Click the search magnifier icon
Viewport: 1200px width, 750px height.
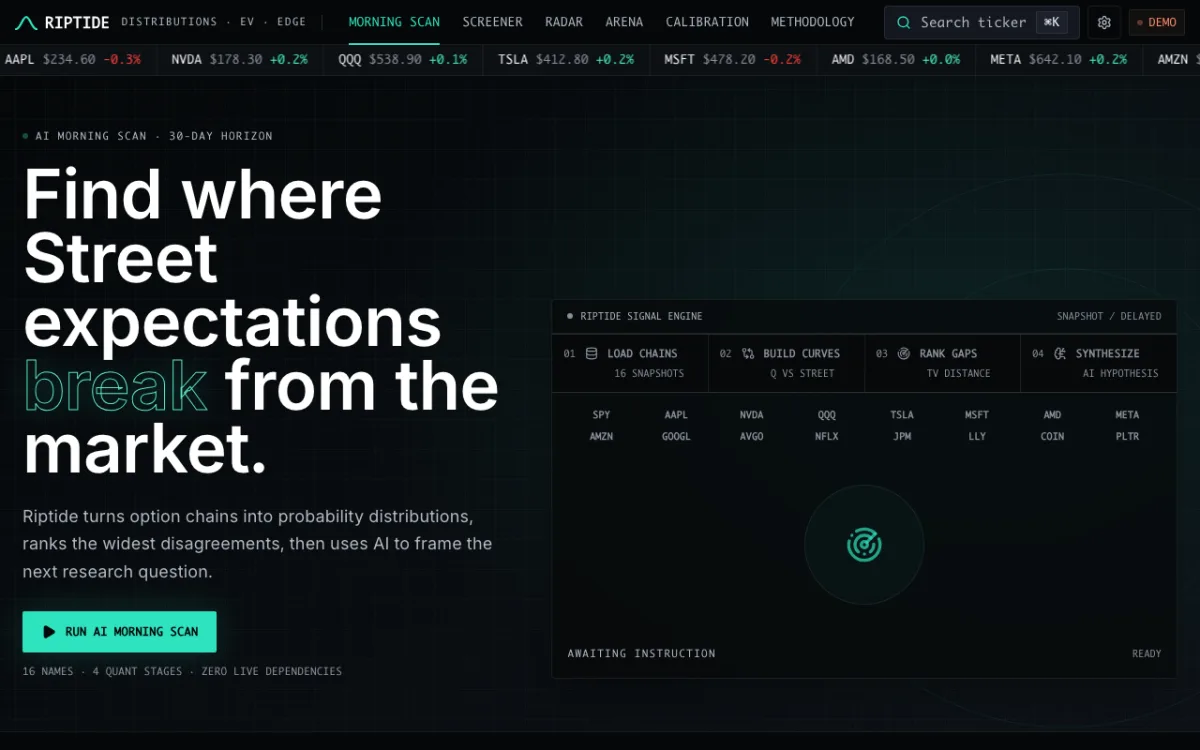click(904, 22)
